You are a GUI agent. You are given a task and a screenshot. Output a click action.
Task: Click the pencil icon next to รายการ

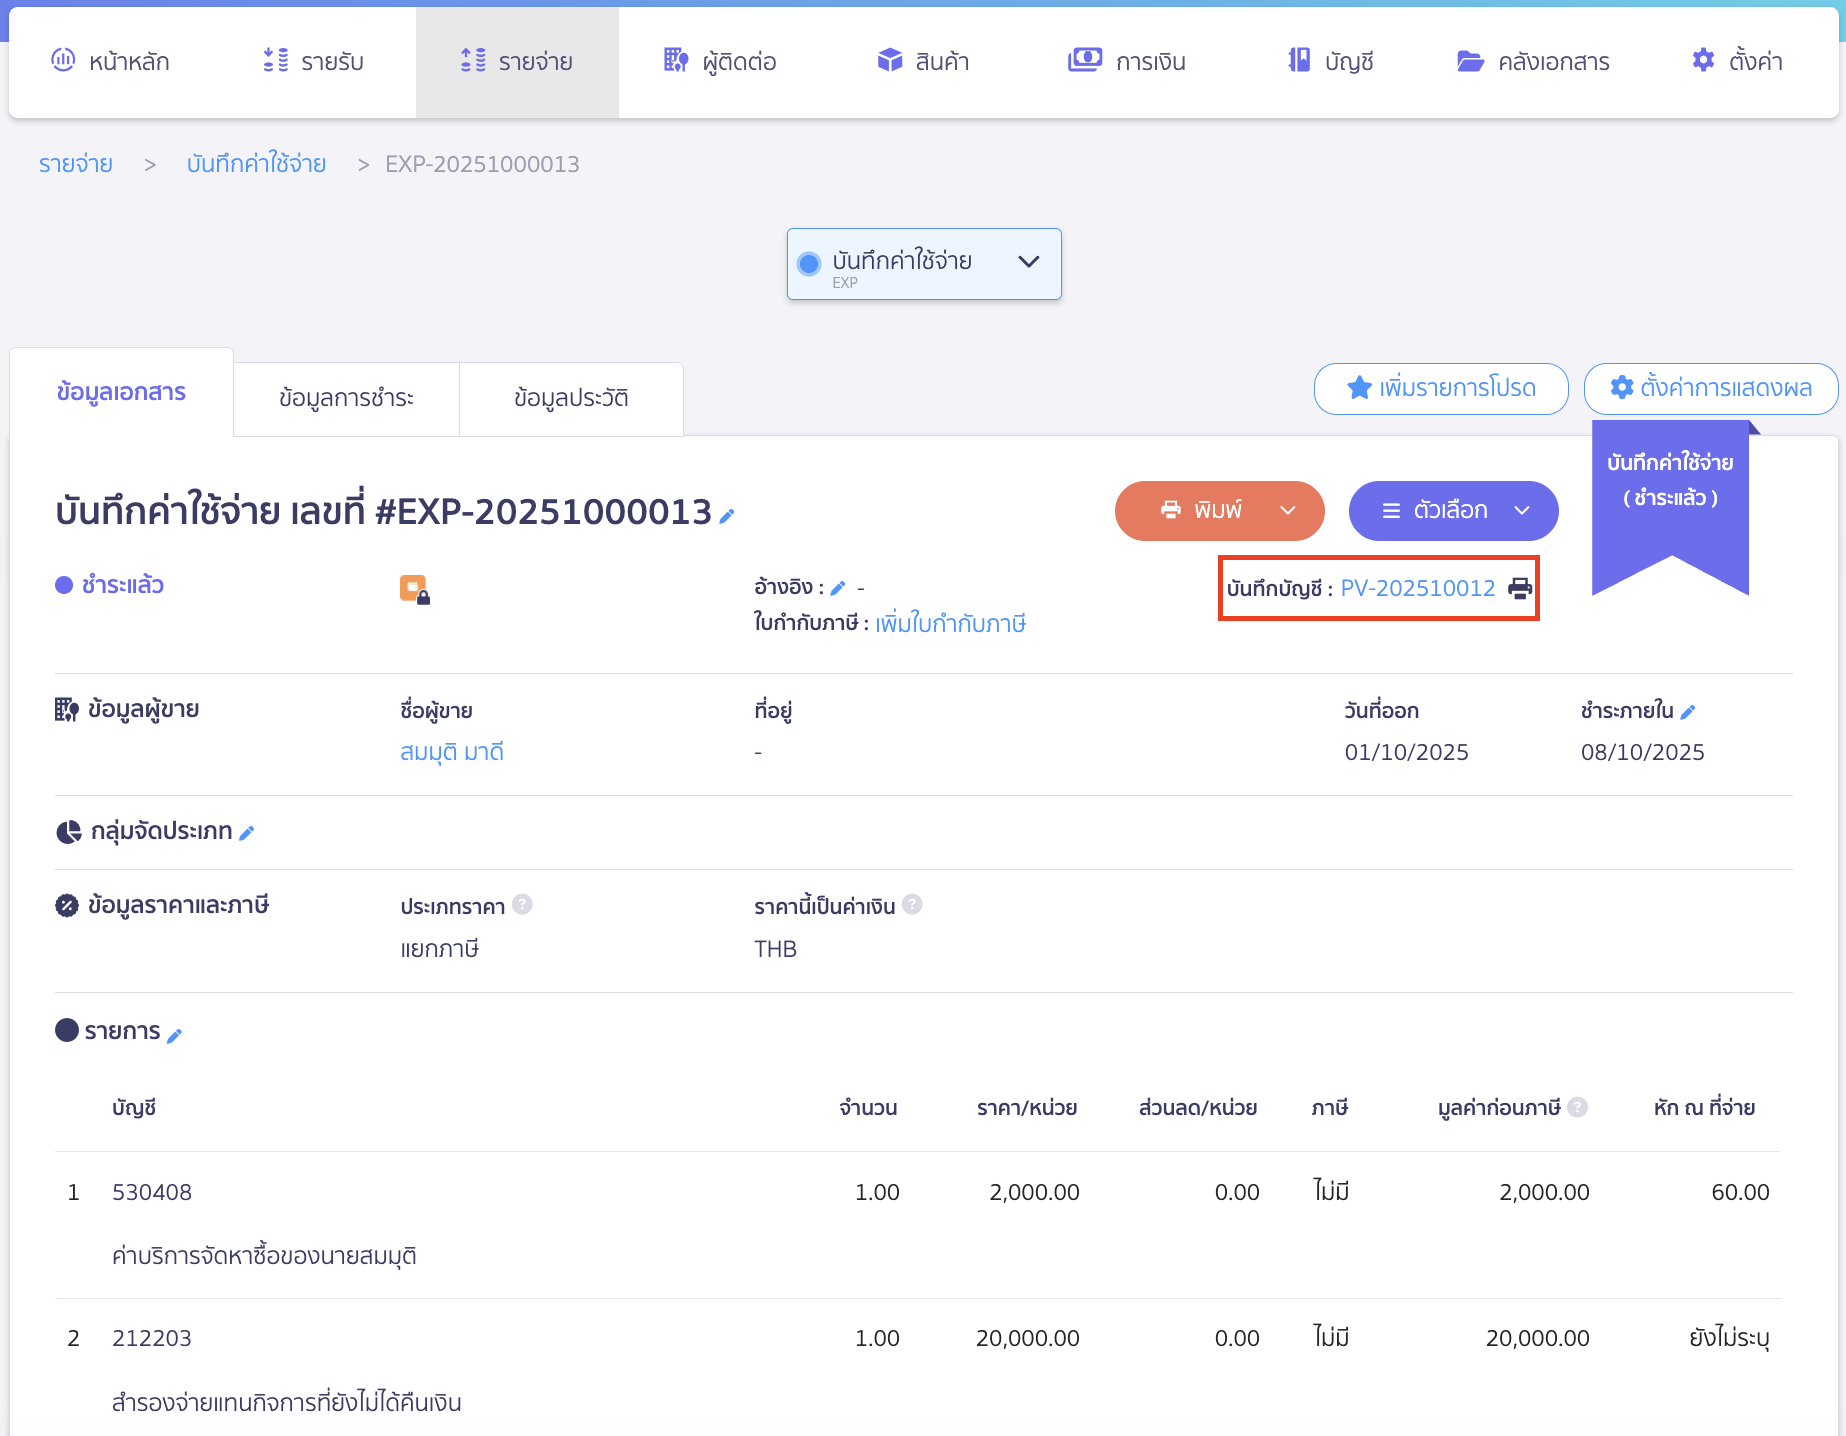pyautogui.click(x=174, y=1036)
